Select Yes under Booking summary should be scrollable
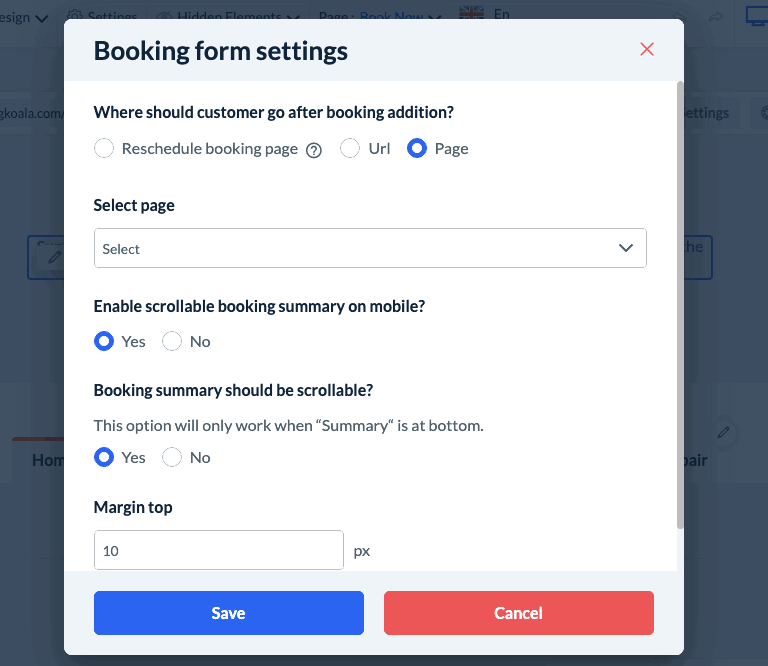Screen dimensions: 768x666 click(x=104, y=457)
